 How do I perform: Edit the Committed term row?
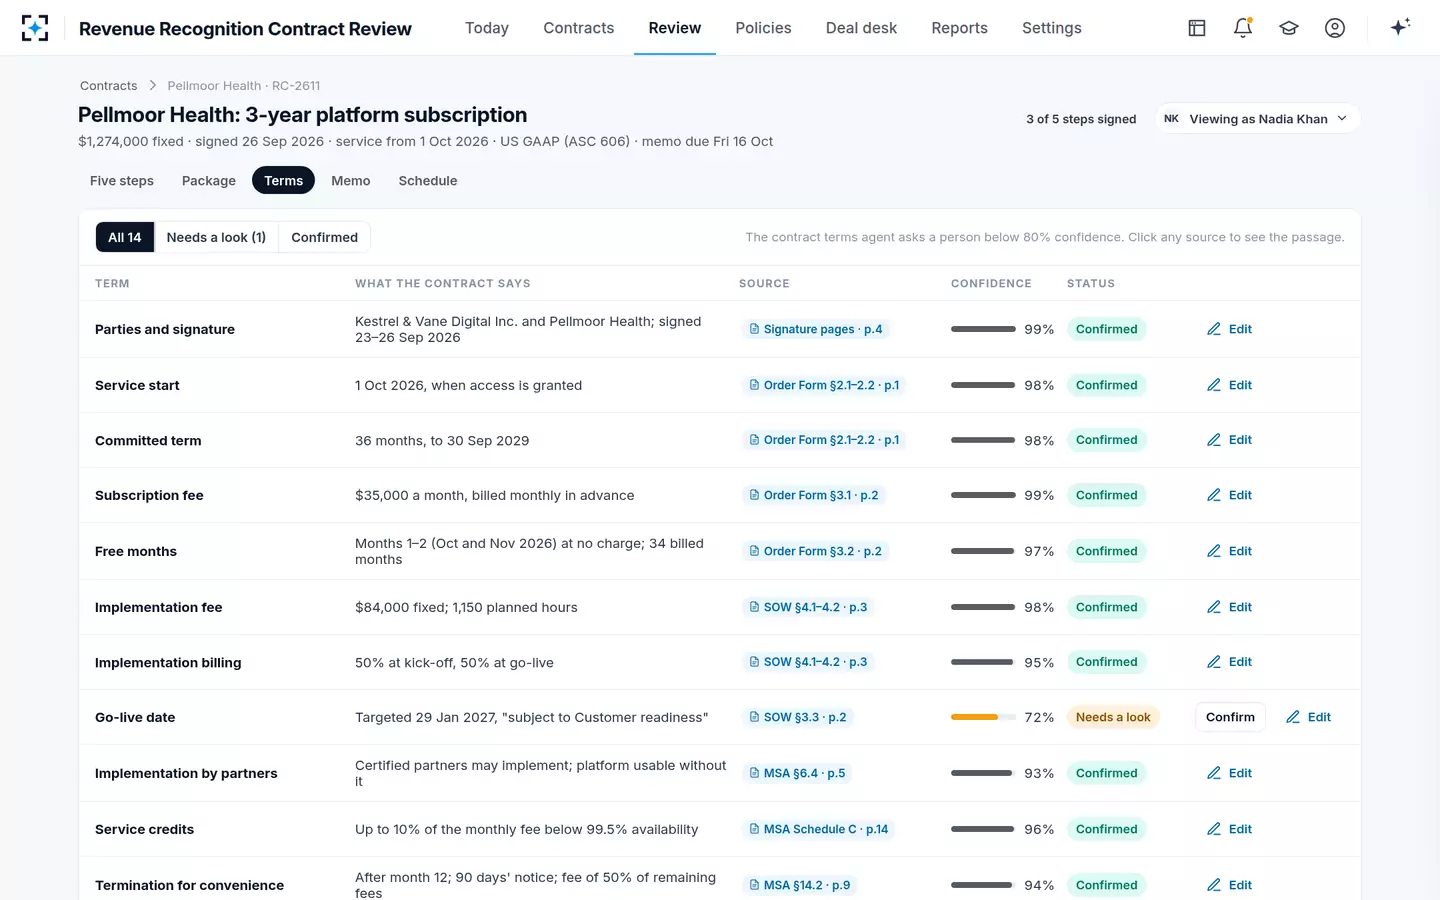[1230, 440]
